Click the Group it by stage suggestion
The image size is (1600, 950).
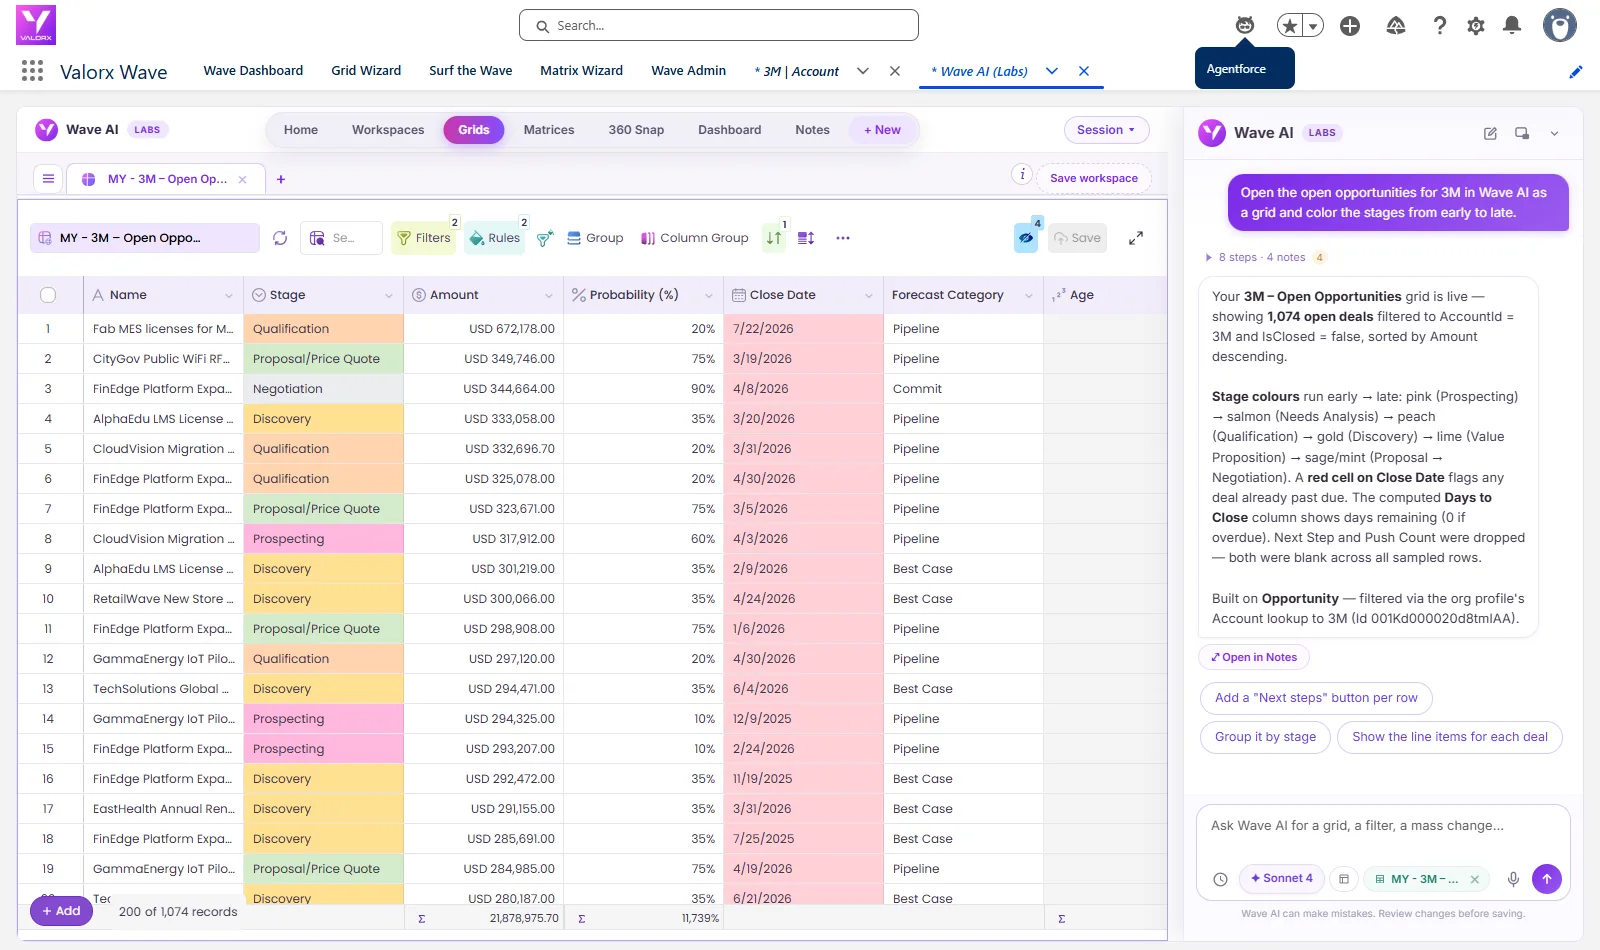coord(1265,737)
